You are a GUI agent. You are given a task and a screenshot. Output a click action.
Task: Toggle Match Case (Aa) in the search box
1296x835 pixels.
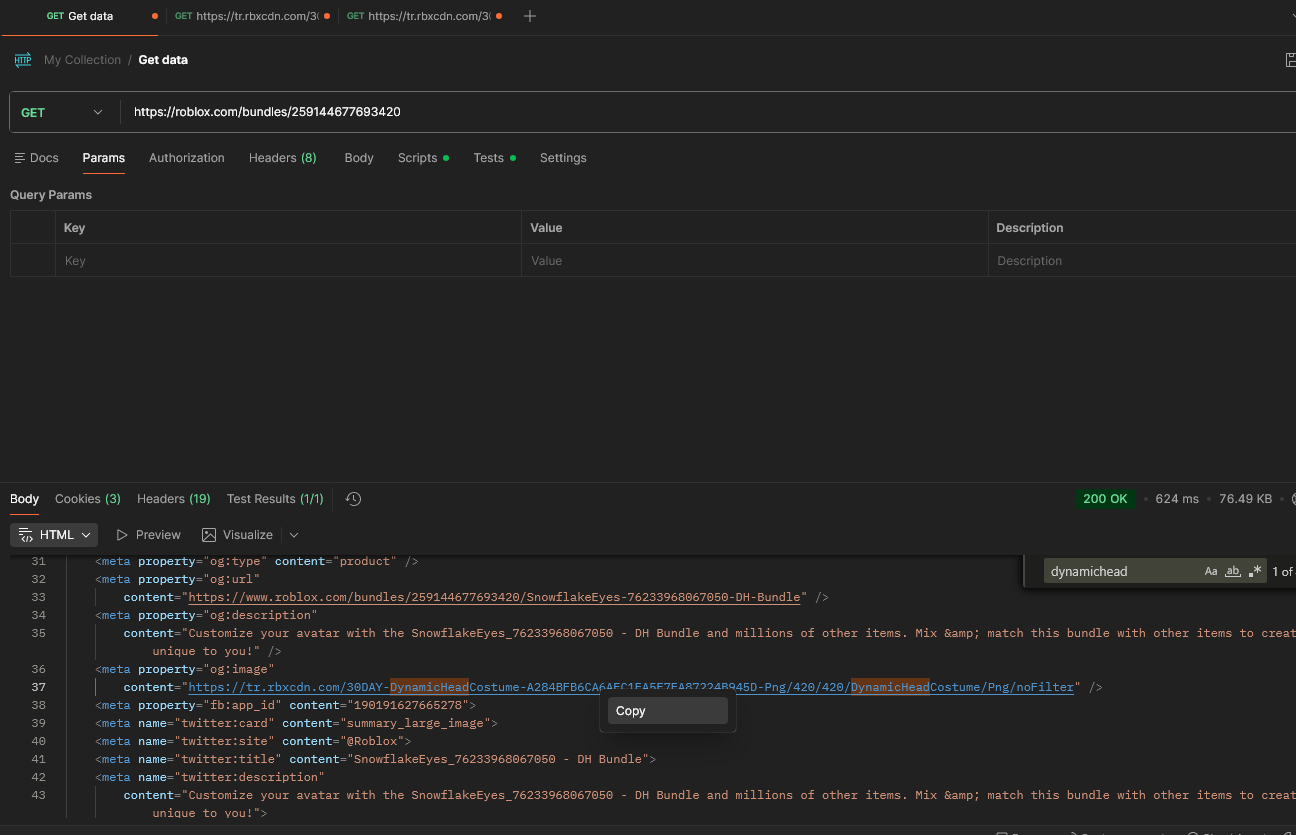(x=1211, y=572)
